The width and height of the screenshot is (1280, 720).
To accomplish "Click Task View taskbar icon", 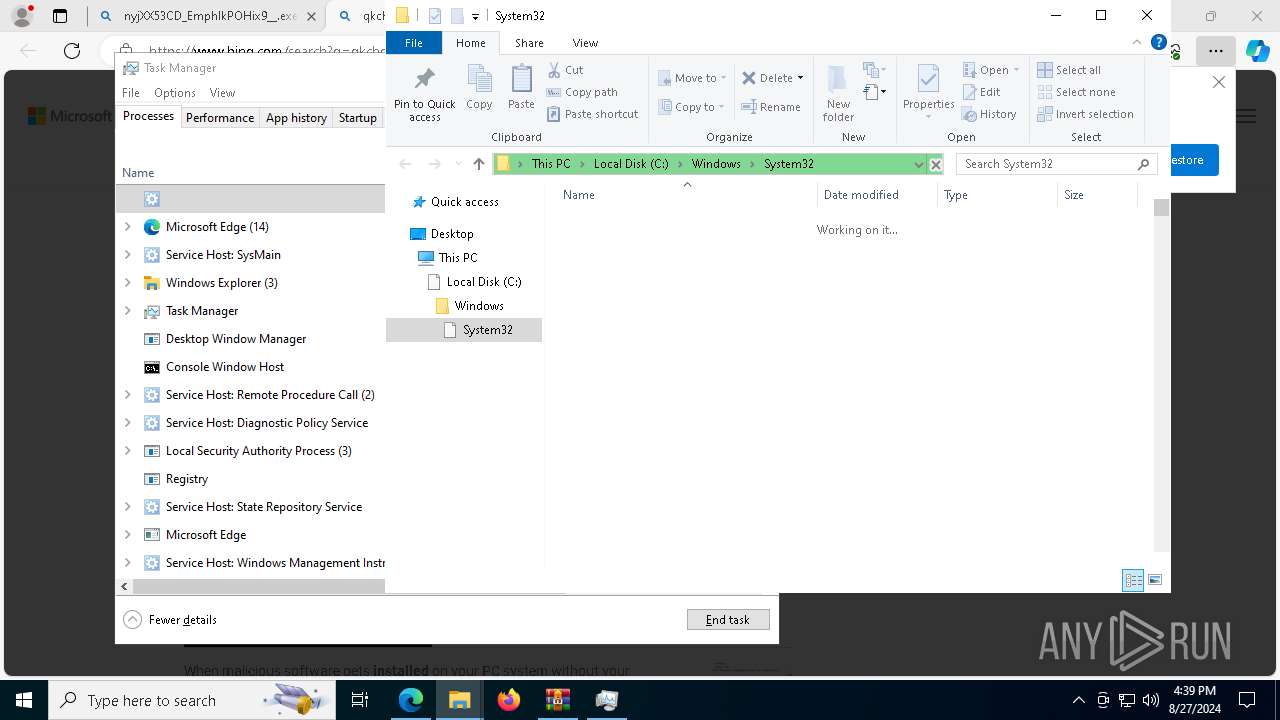I will tap(360, 700).
